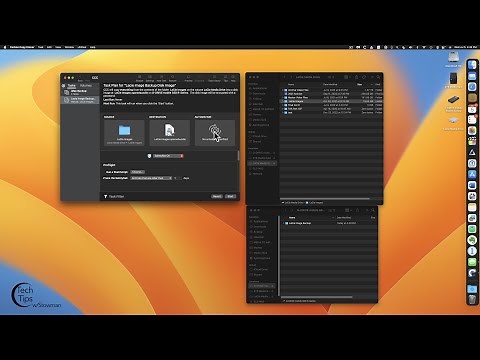480x360 pixels.
Task: Select LaCie Image Backup row in lower Finder
Action: [328, 223]
